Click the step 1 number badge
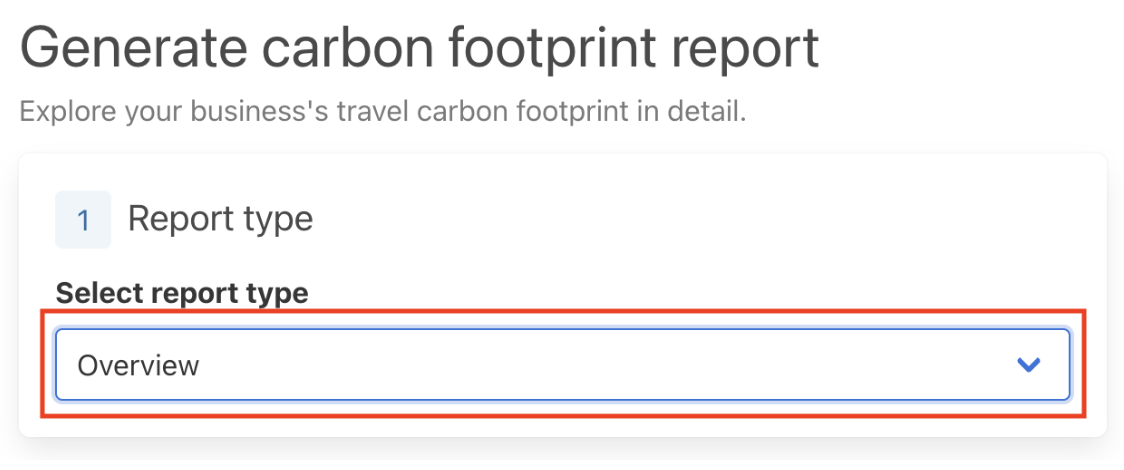The image size is (1124, 470). pyautogui.click(x=83, y=219)
